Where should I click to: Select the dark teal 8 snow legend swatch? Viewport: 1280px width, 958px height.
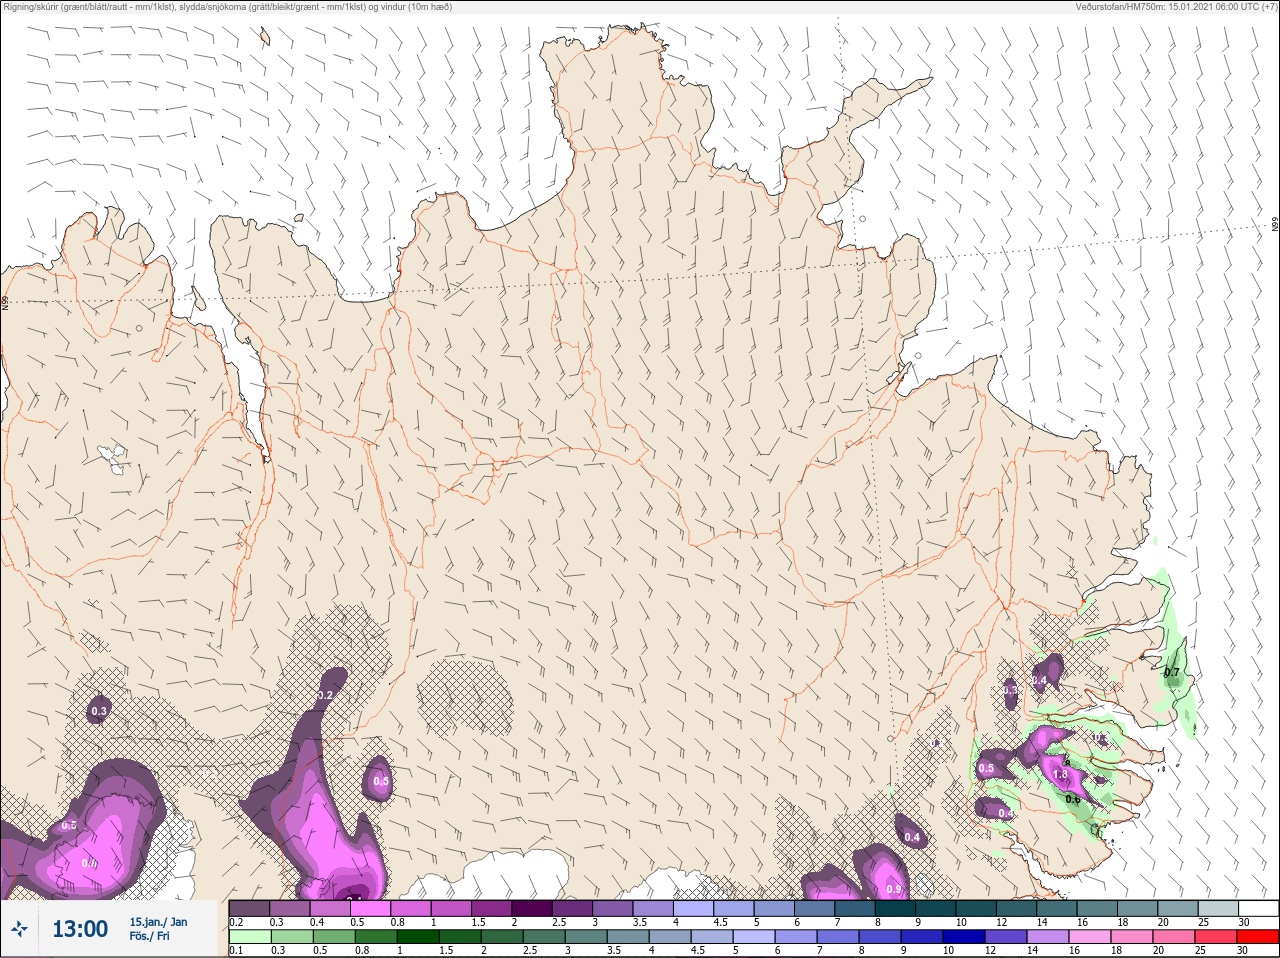894,909
